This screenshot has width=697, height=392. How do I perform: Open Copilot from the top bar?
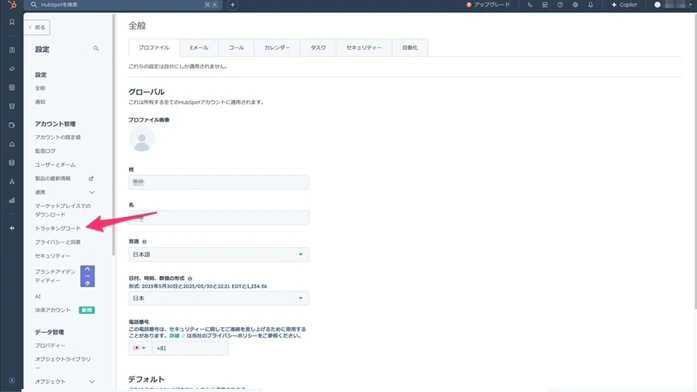(625, 5)
